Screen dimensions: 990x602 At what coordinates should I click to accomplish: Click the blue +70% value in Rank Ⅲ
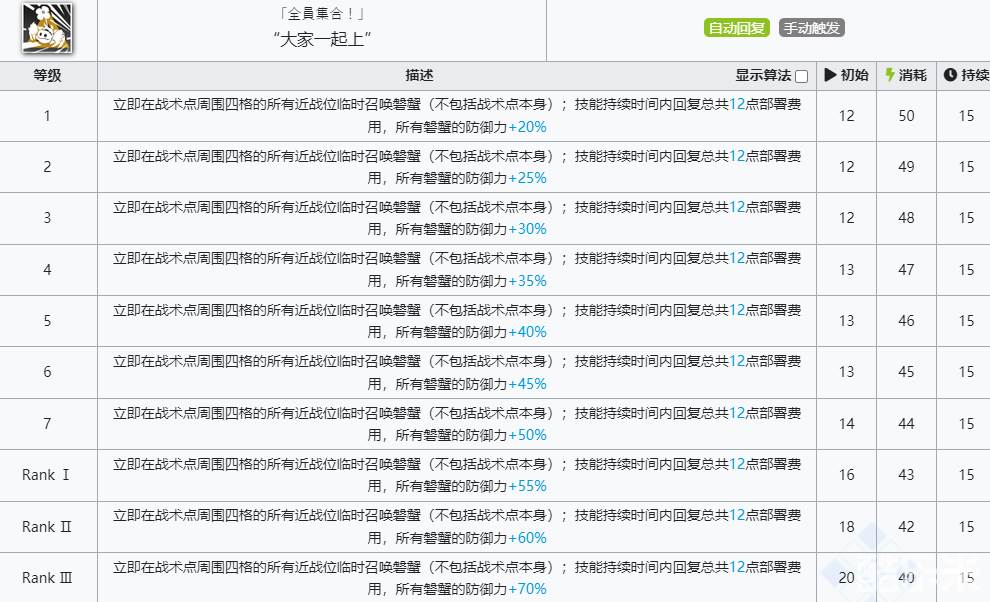pyautogui.click(x=527, y=589)
